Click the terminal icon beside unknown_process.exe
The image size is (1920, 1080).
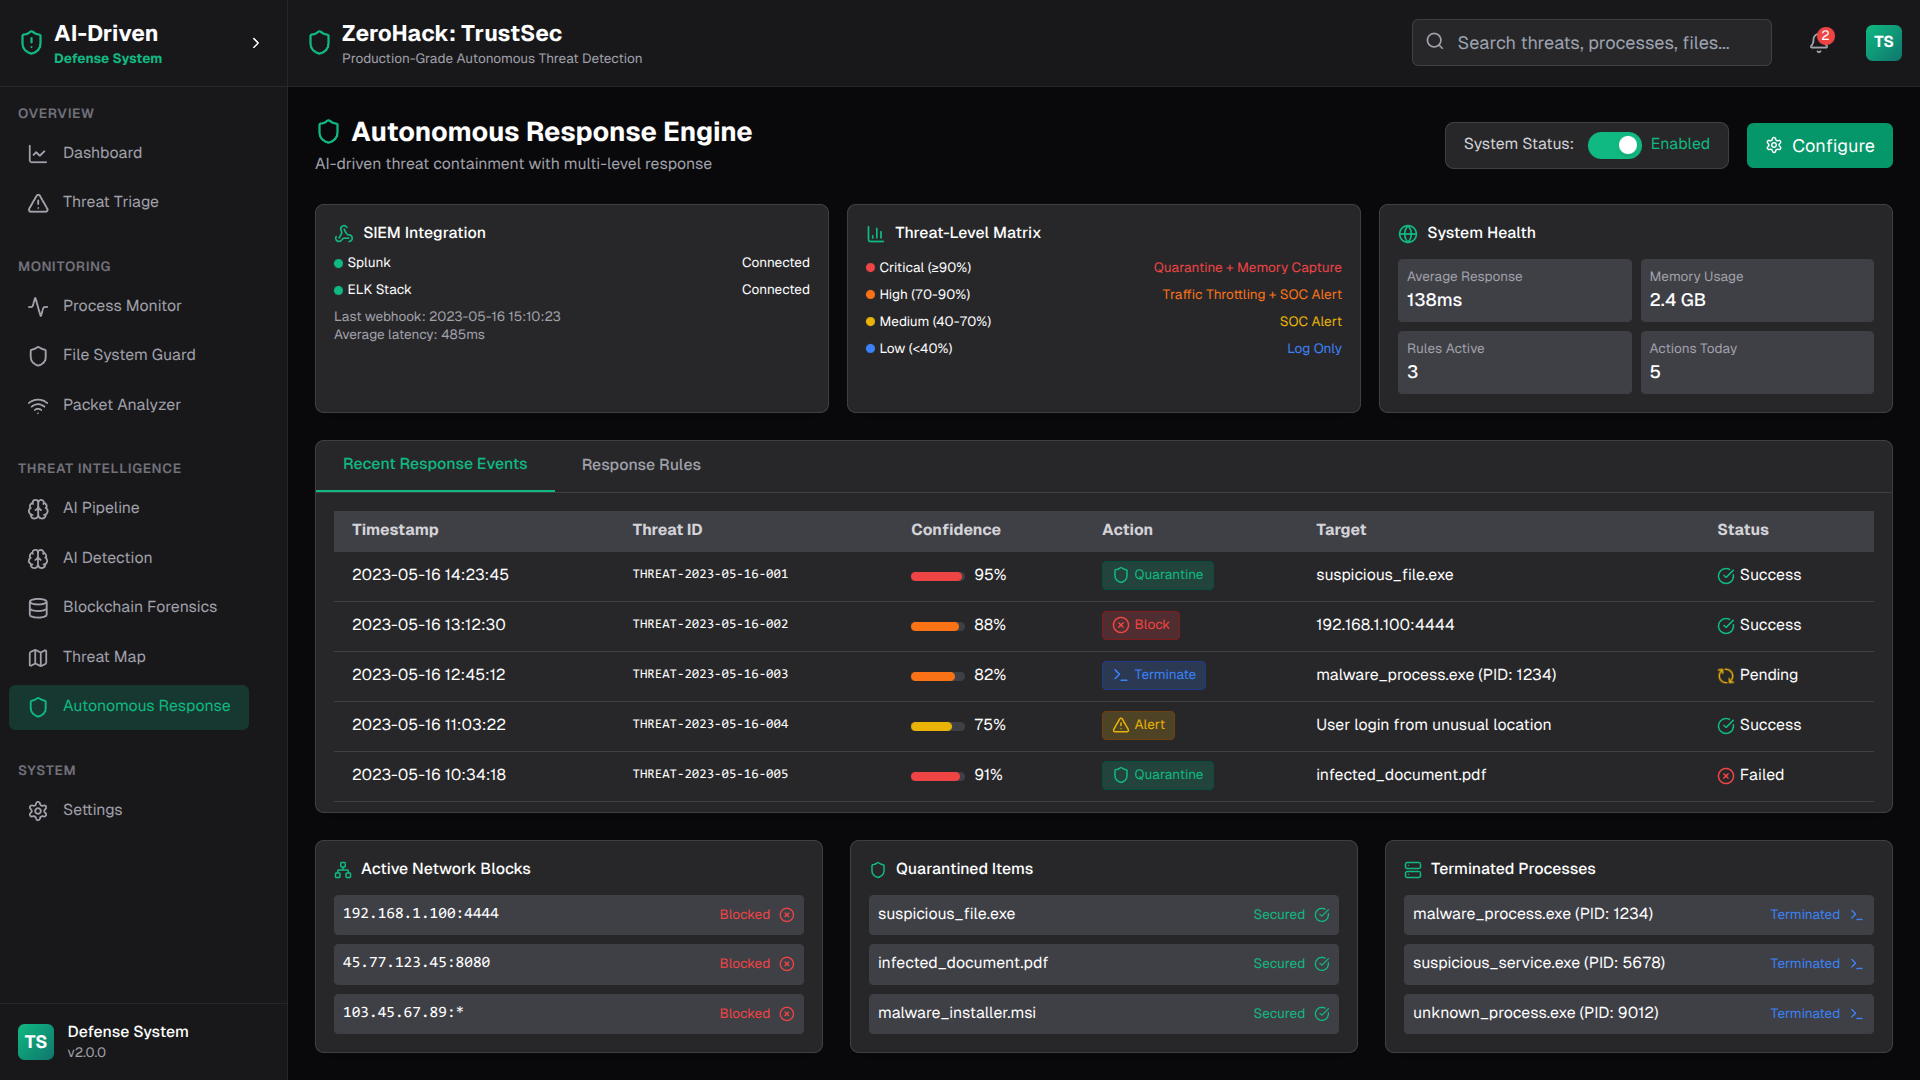click(x=1856, y=1014)
